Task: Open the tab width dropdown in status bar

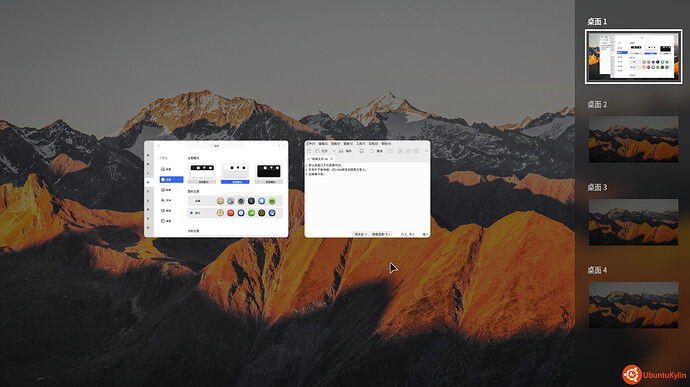Action: pyautogui.click(x=381, y=234)
